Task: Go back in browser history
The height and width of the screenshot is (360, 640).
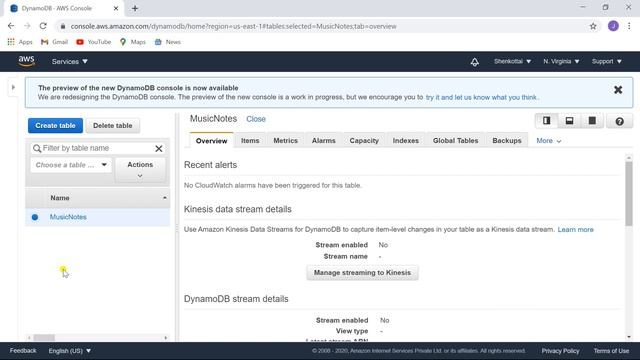Action: click(x=11, y=26)
